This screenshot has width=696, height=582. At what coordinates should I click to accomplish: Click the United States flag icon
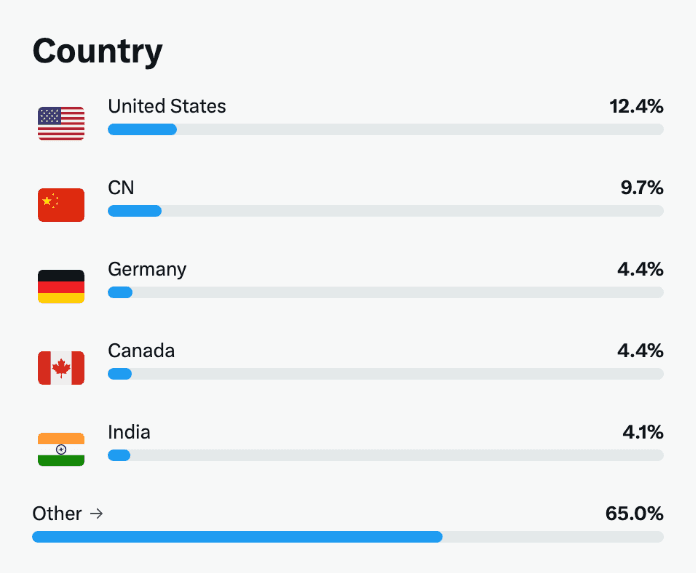point(61,123)
